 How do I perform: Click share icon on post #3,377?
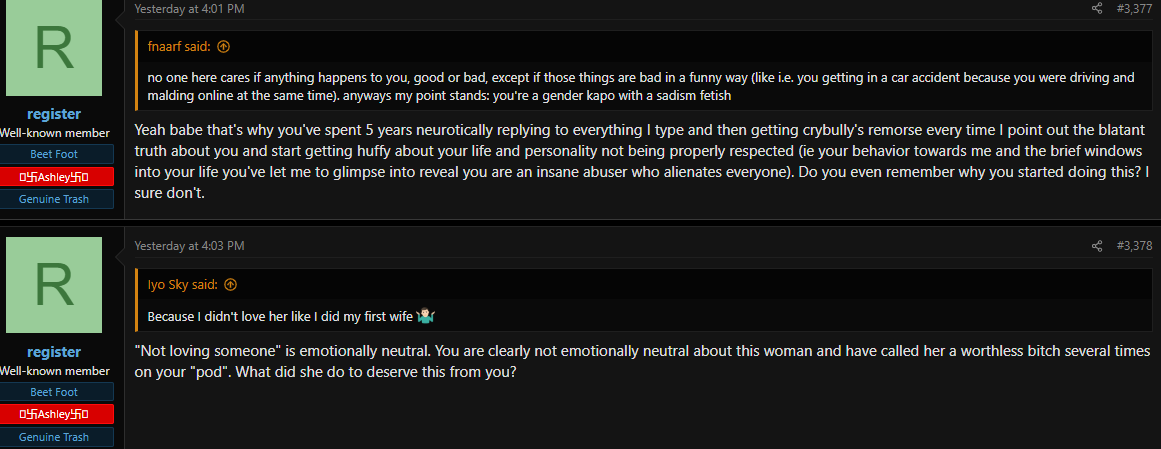click(x=1097, y=9)
